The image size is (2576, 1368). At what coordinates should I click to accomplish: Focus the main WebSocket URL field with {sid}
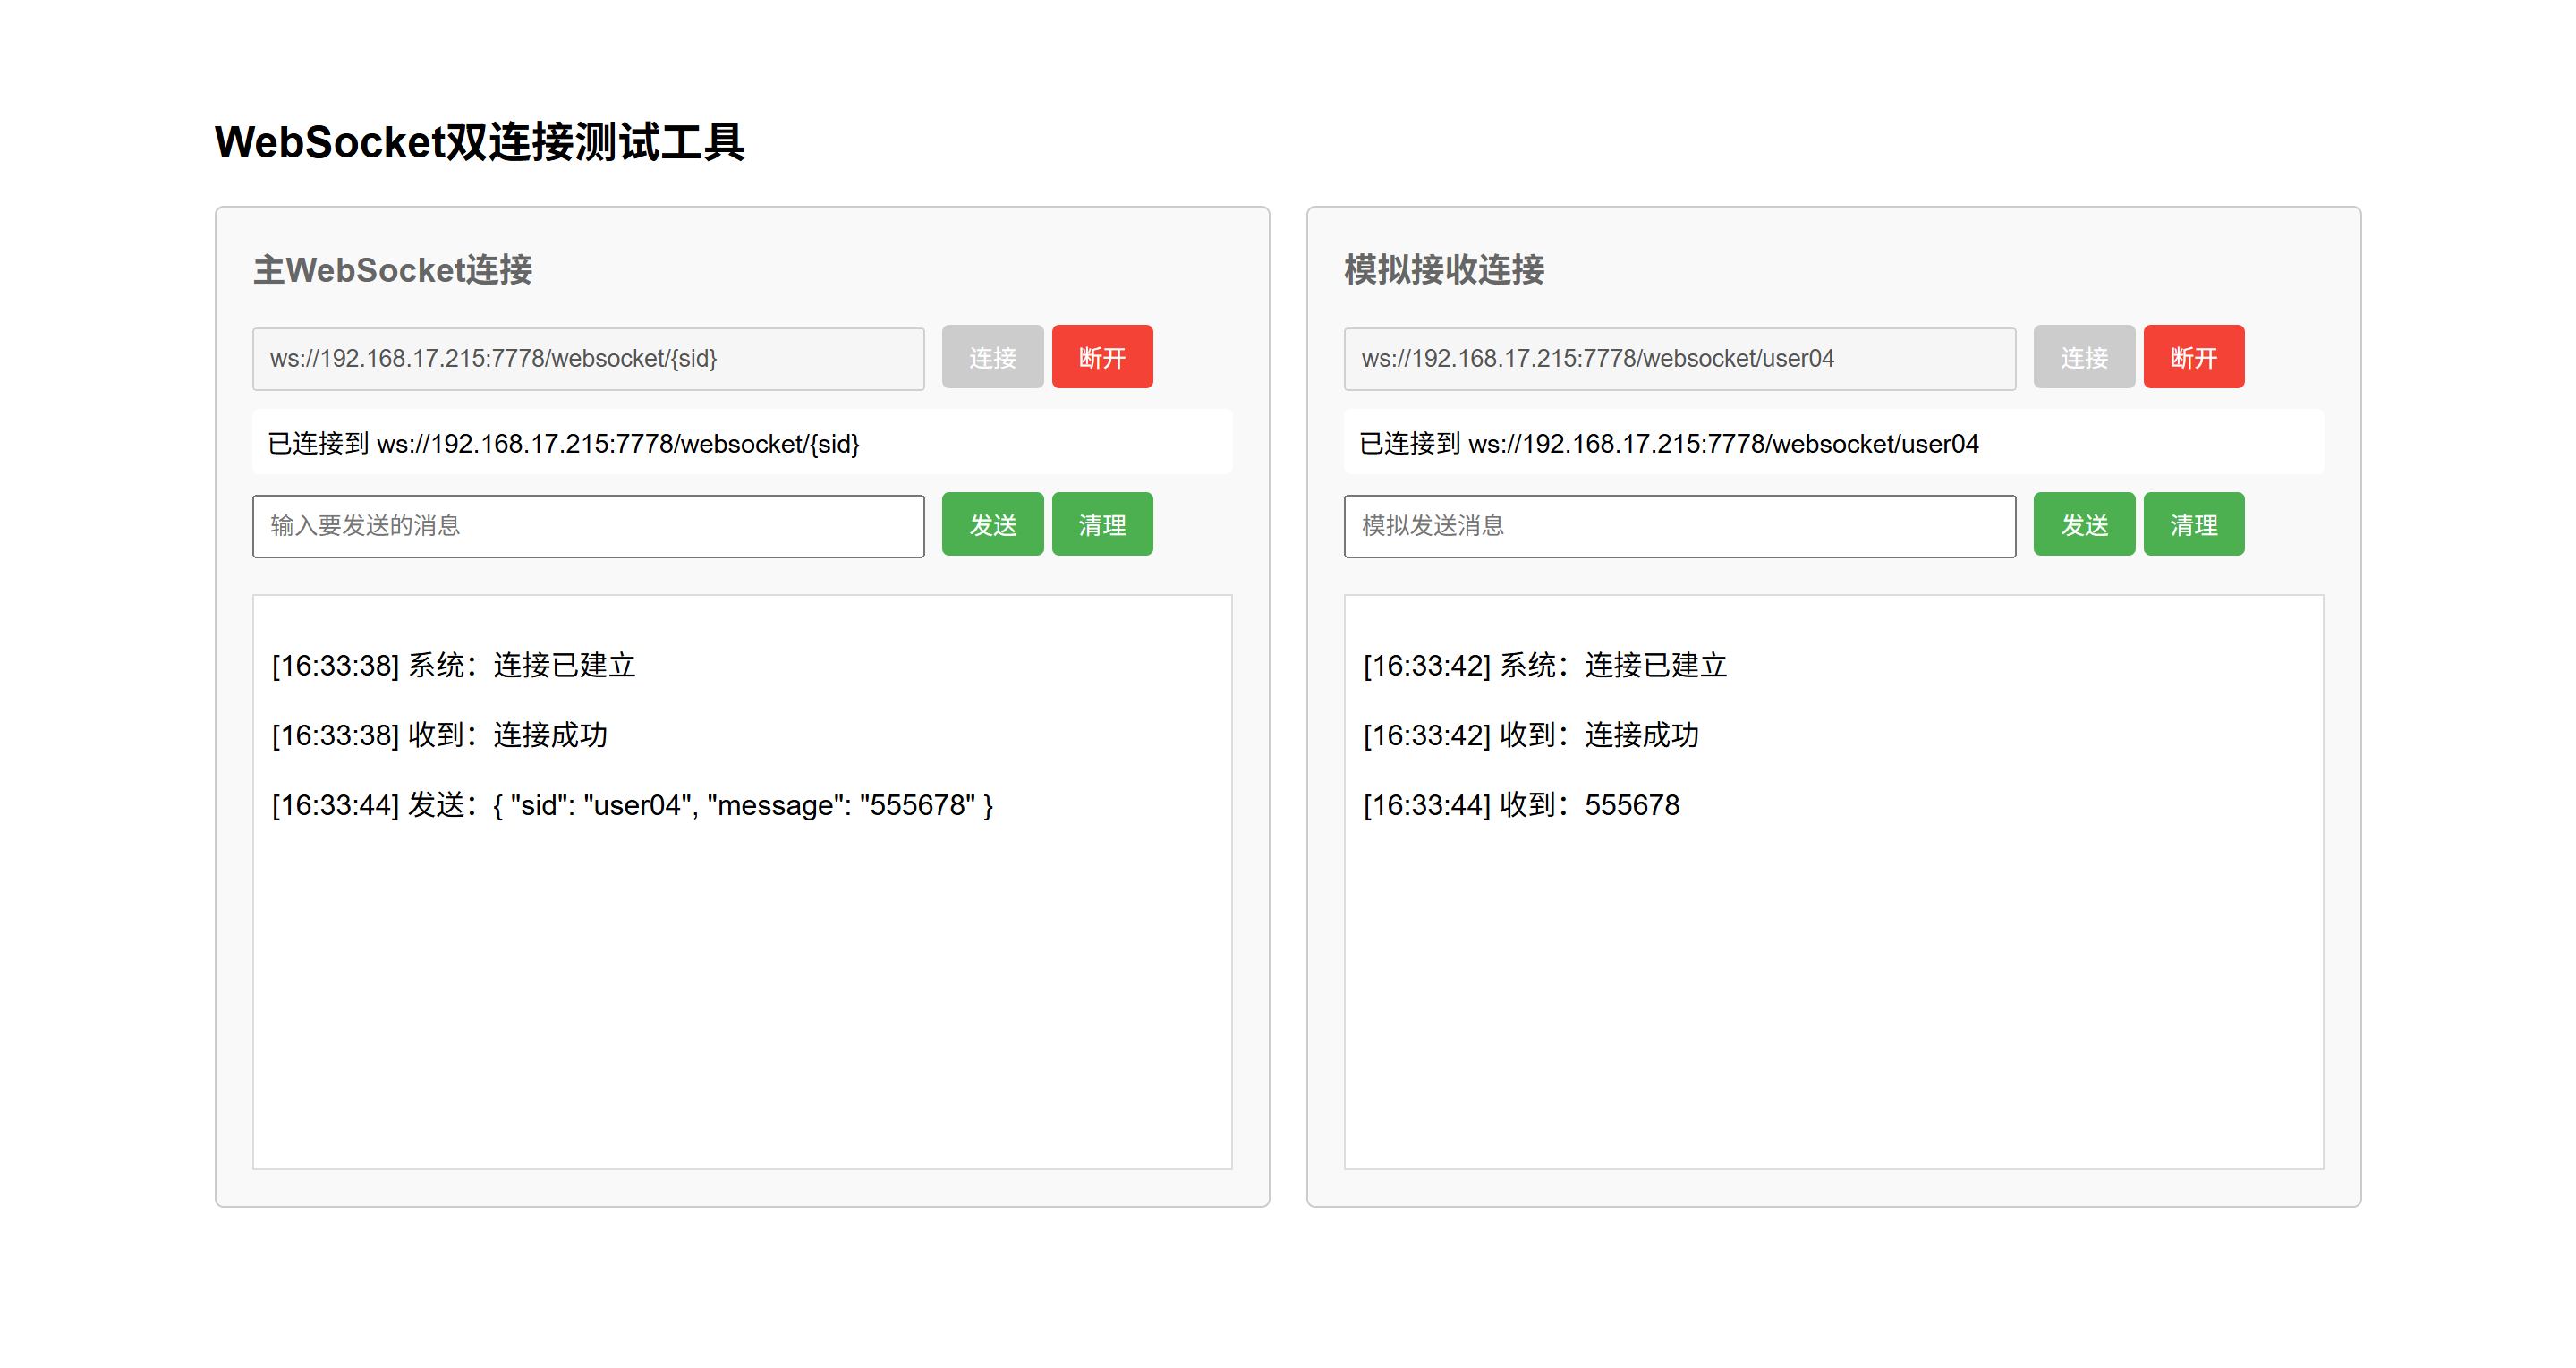click(588, 358)
